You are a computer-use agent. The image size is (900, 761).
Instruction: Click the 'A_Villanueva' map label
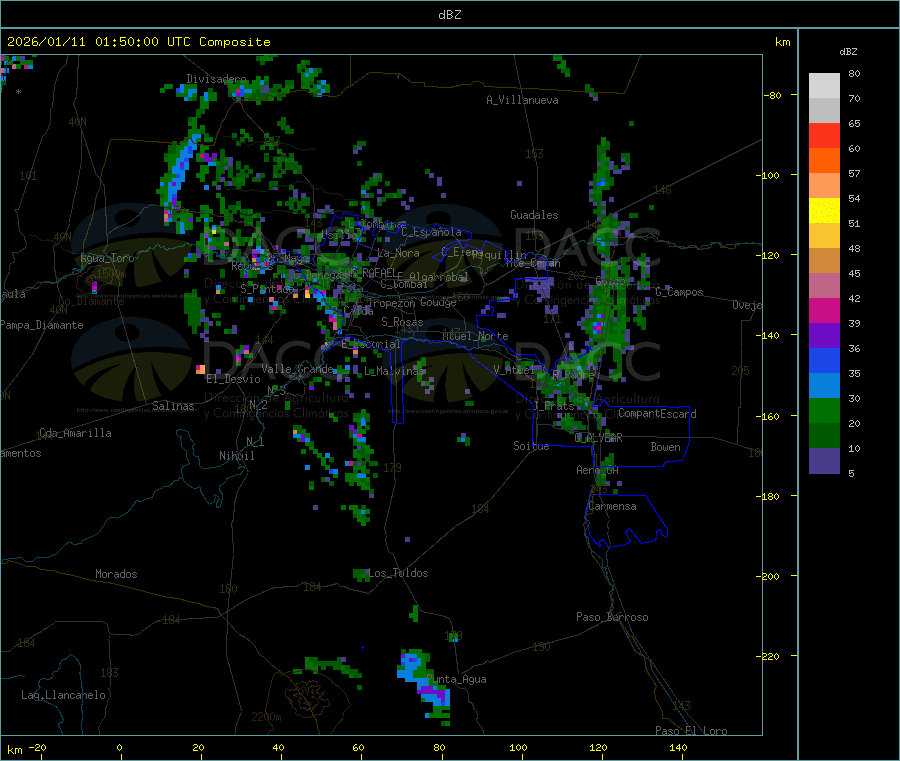[522, 100]
